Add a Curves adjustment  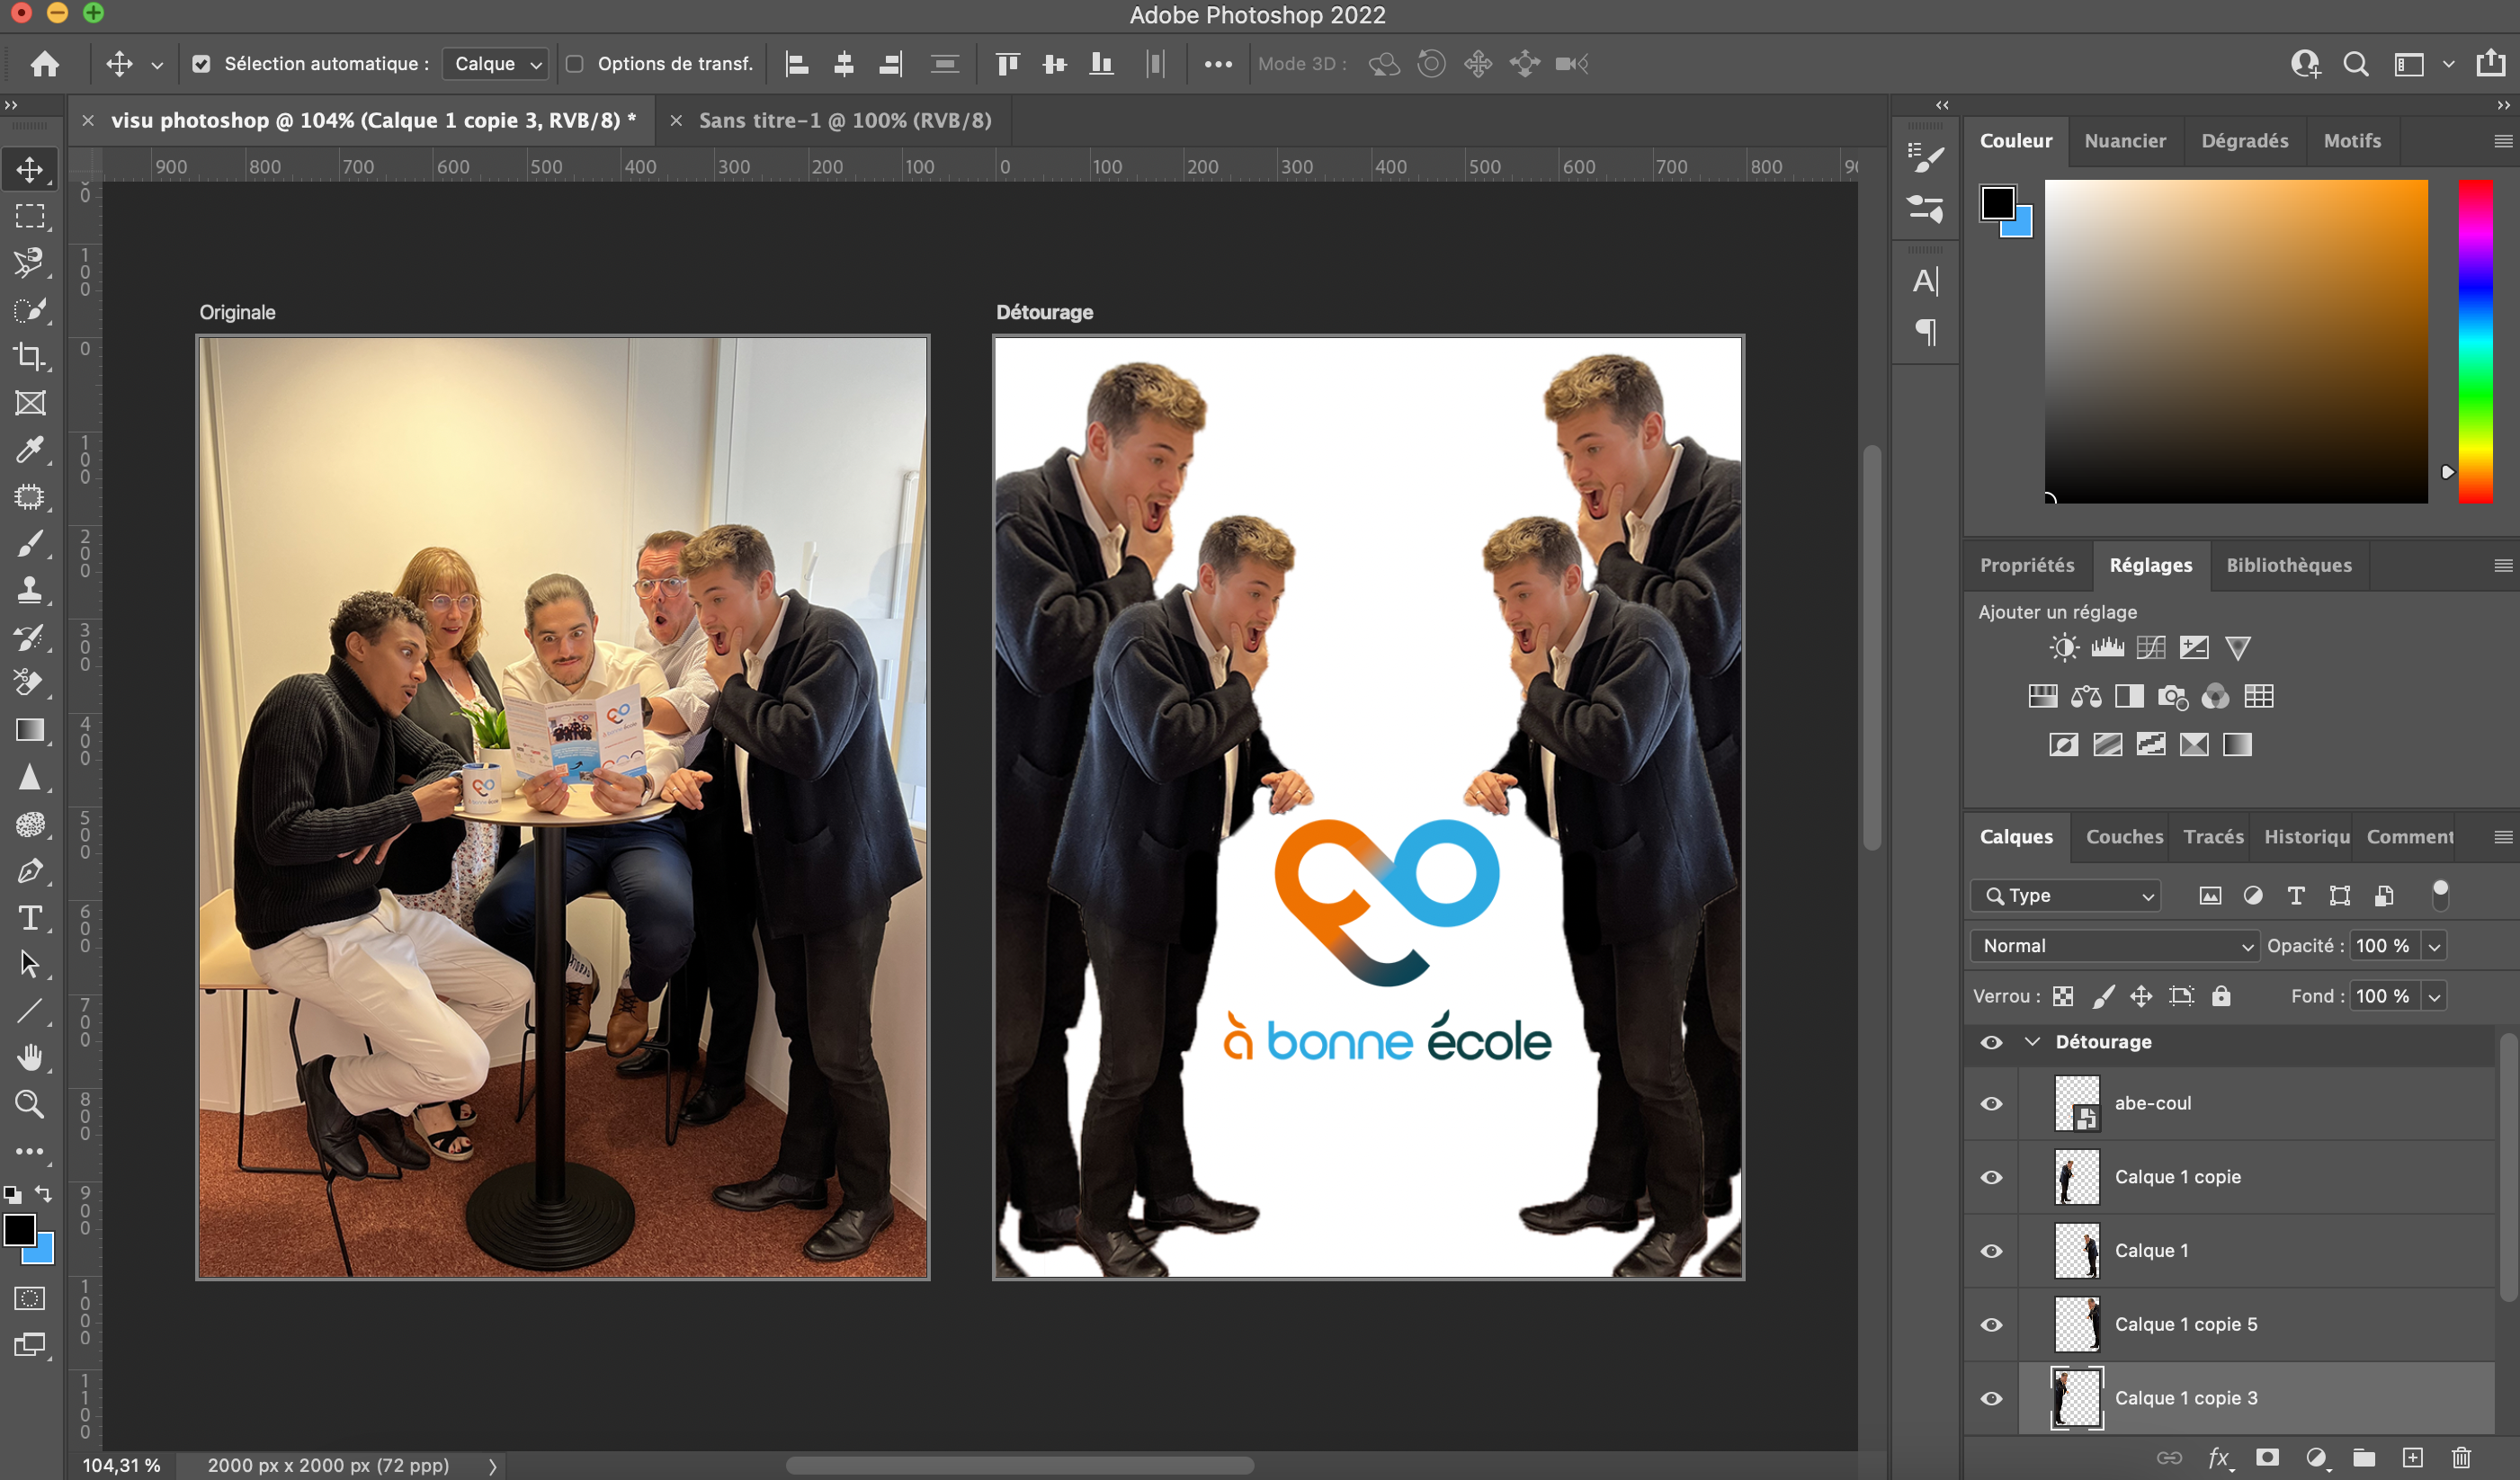tap(2150, 648)
